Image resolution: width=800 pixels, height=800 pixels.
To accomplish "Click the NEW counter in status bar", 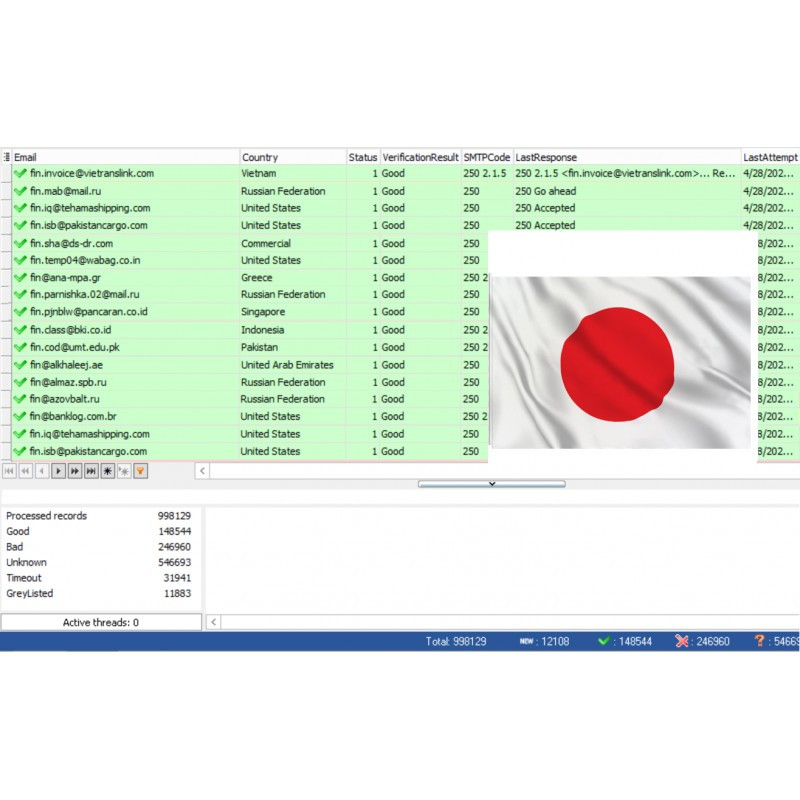I will click(x=526, y=641).
